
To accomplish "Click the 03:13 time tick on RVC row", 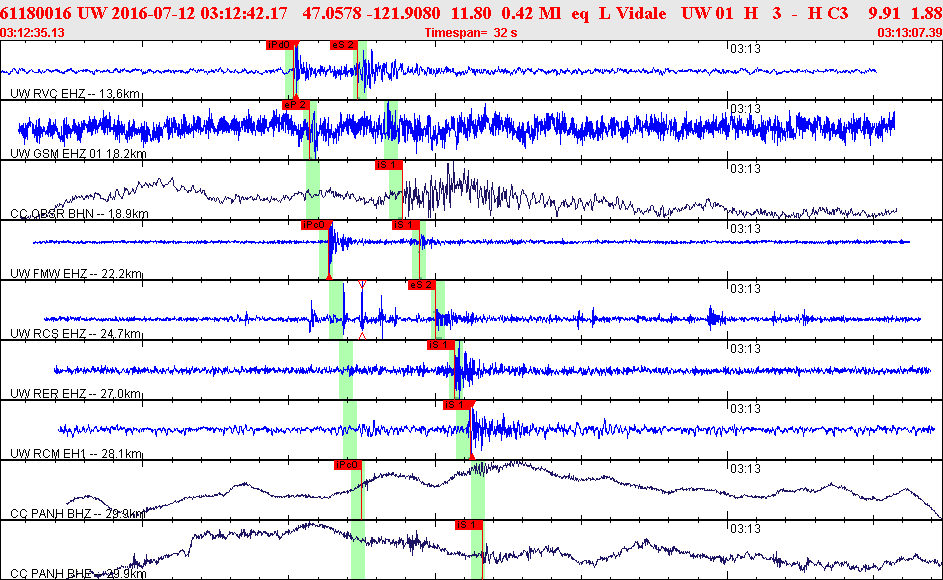I will pos(745,49).
